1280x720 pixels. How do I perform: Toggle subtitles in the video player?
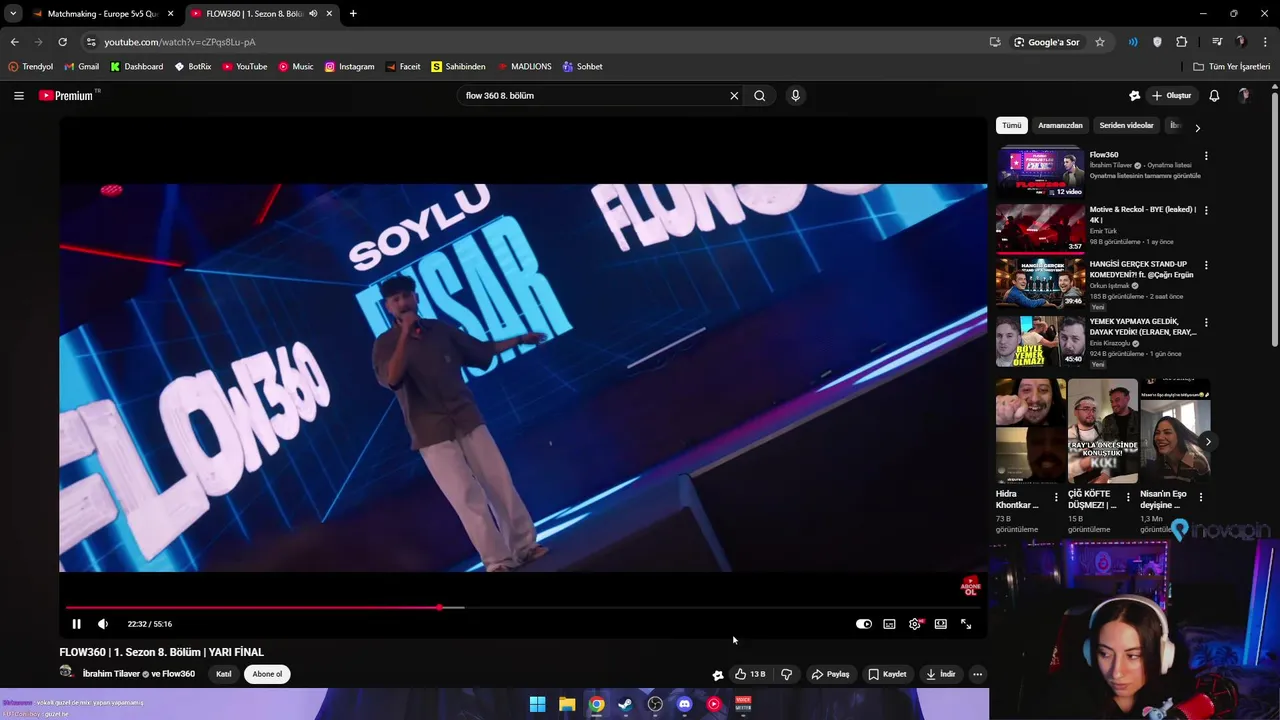tap(889, 624)
